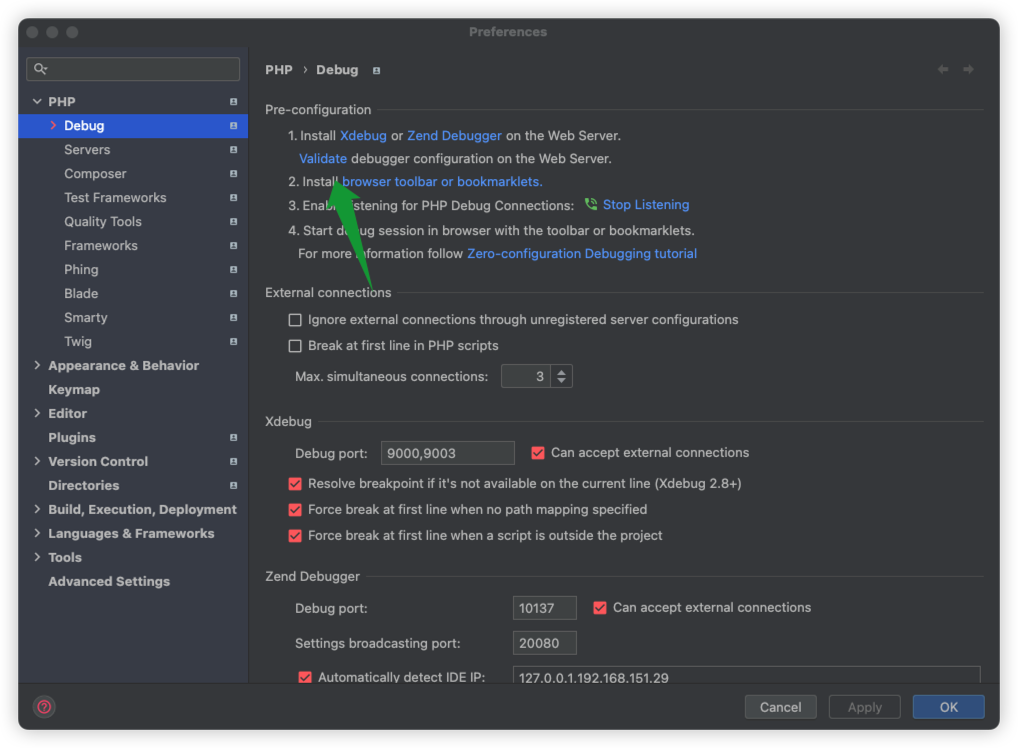The image size is (1018, 748).
Task: Expand the Appearance & Behavior section
Action: point(37,365)
